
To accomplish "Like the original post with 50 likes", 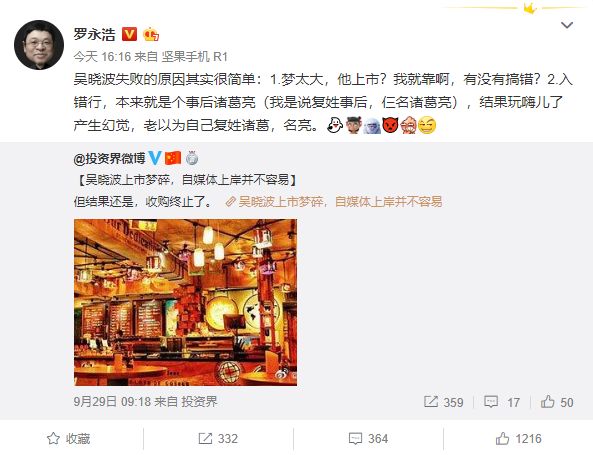I will [557, 402].
